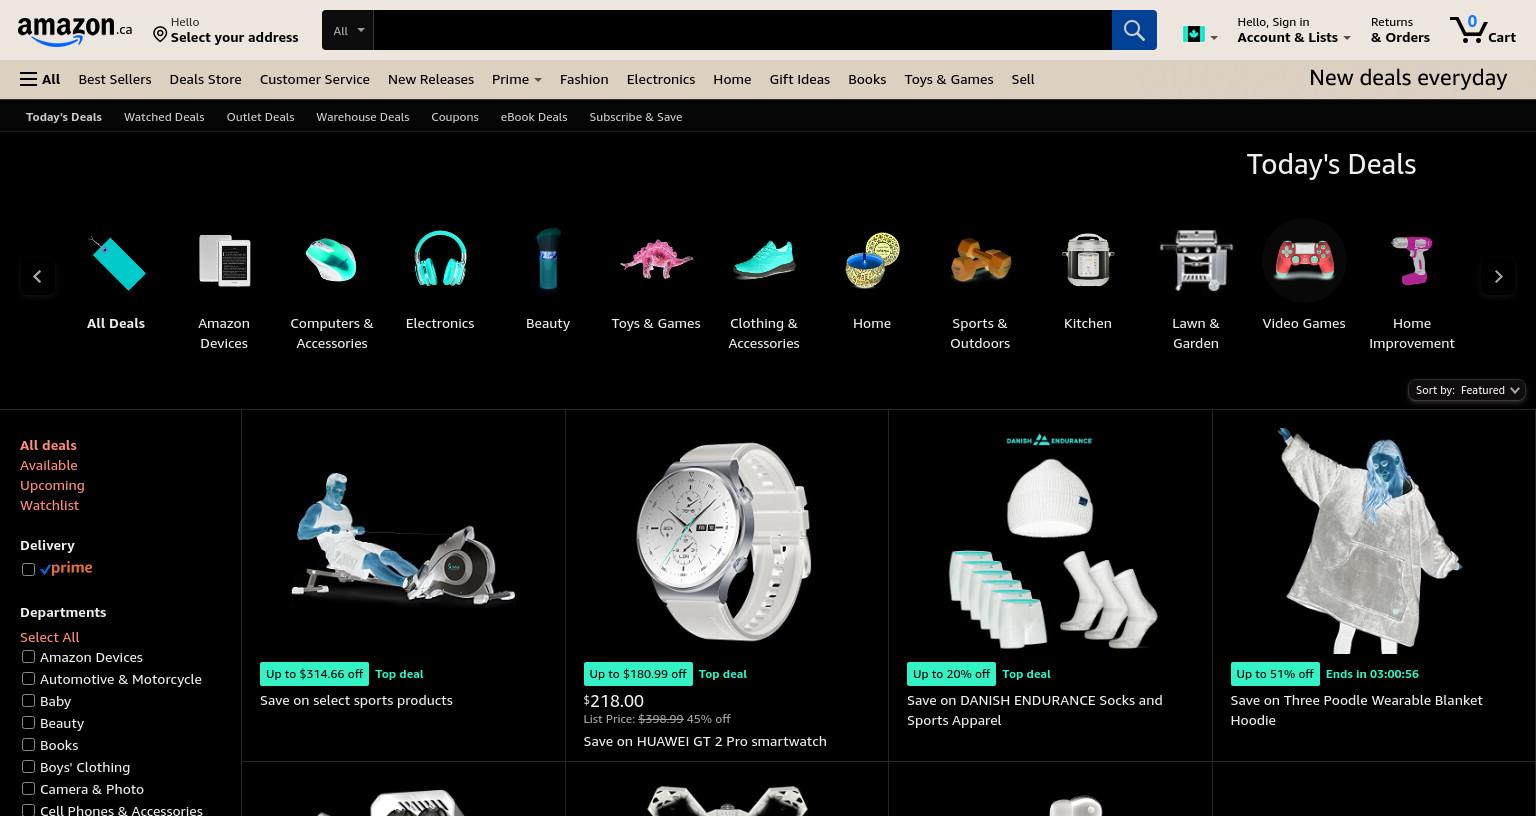The height and width of the screenshot is (816, 1536).
Task: Open Subscribe & Save tab
Action: tap(636, 117)
